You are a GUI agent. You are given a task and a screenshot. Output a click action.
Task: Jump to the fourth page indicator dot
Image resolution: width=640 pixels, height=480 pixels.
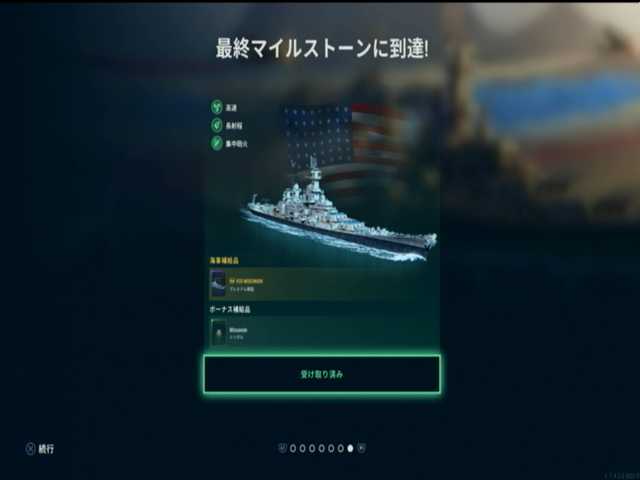(x=322, y=448)
